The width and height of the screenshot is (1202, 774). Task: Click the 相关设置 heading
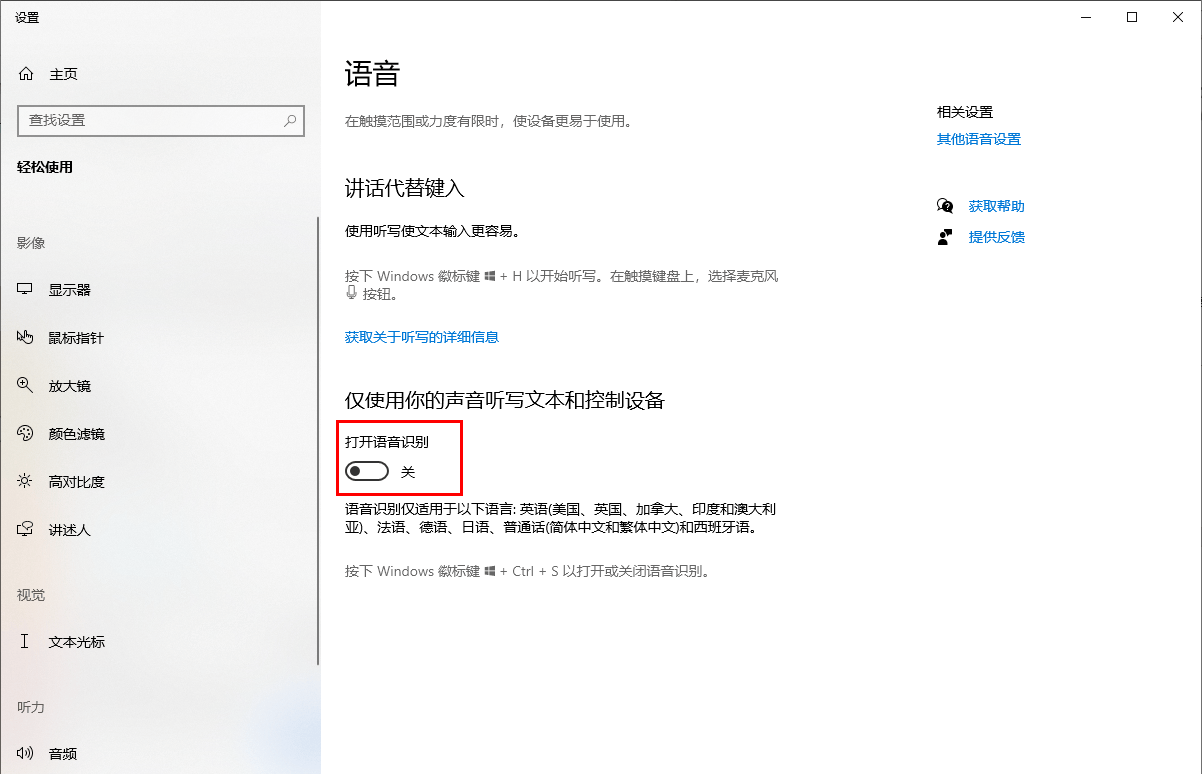click(x=965, y=112)
